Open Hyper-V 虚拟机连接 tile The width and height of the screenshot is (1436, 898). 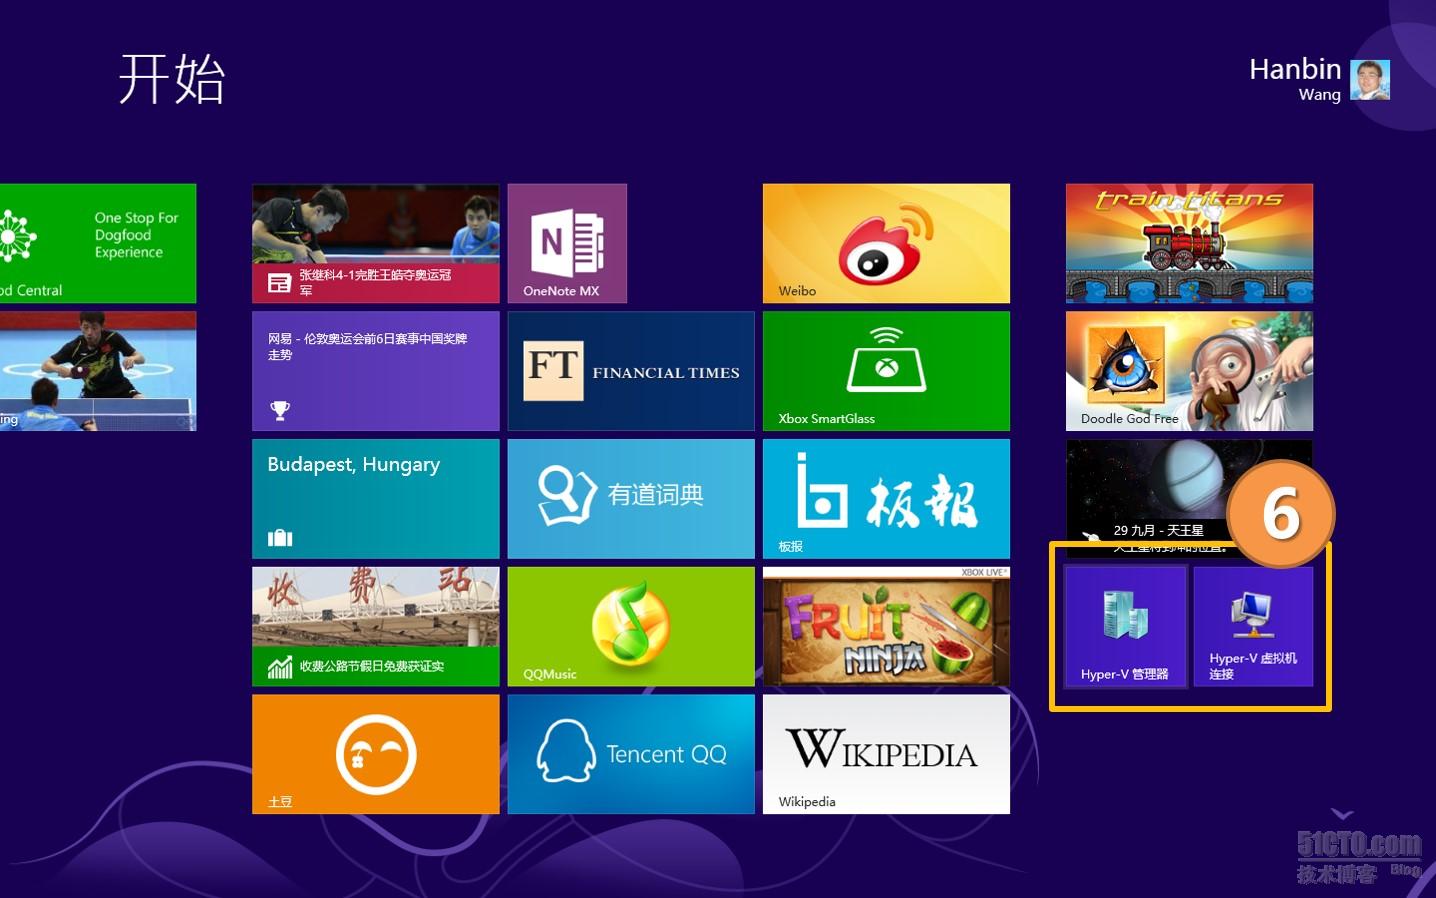pyautogui.click(x=1253, y=627)
